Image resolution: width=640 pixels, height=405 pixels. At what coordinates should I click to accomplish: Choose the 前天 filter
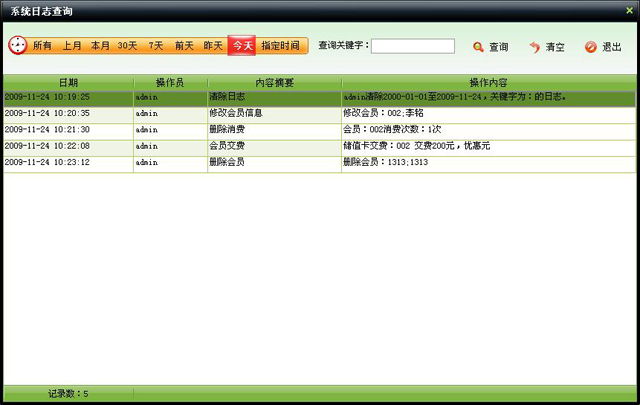(x=184, y=46)
